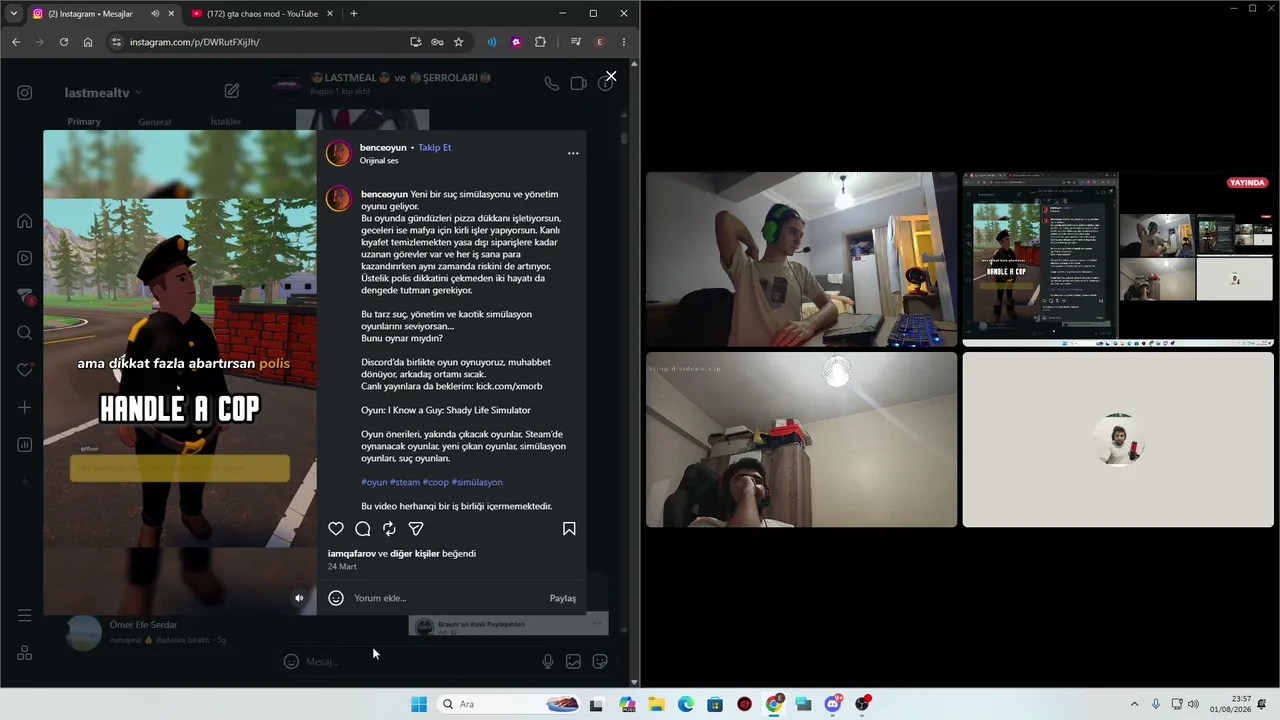Screen dimensions: 1280x720
Task: Show hidden system tray icons
Action: 1134,704
